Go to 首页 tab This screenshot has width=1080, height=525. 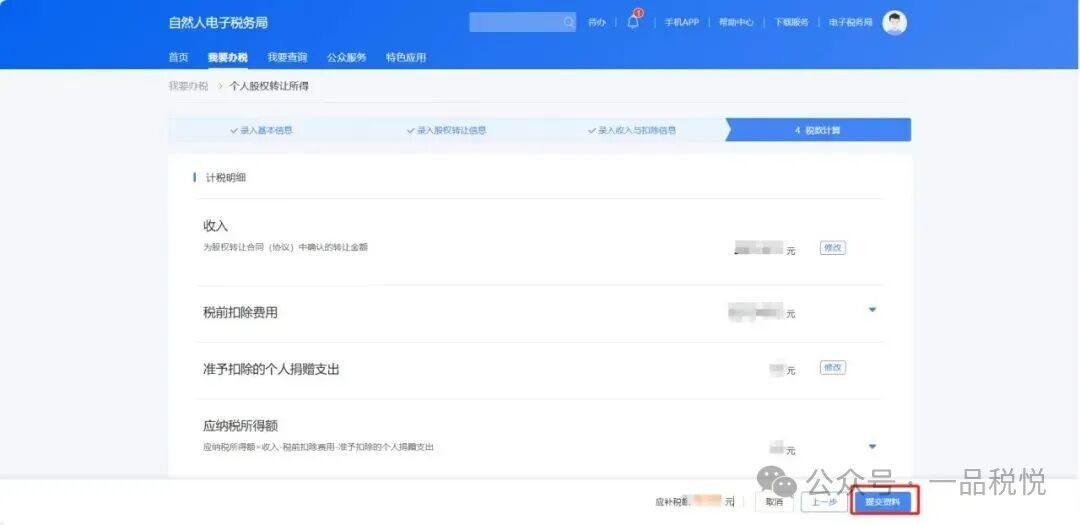point(178,57)
